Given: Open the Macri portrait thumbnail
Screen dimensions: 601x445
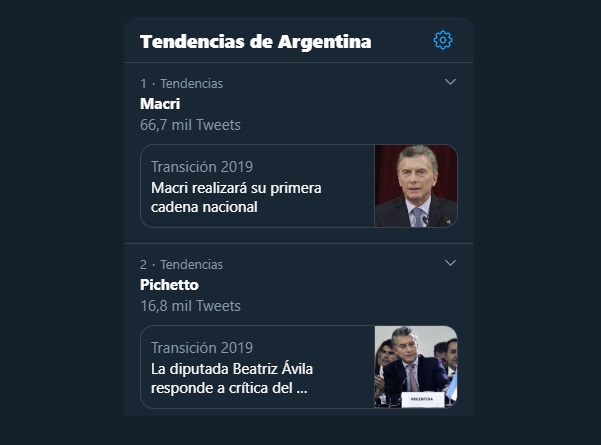Looking at the screenshot, I should (415, 186).
